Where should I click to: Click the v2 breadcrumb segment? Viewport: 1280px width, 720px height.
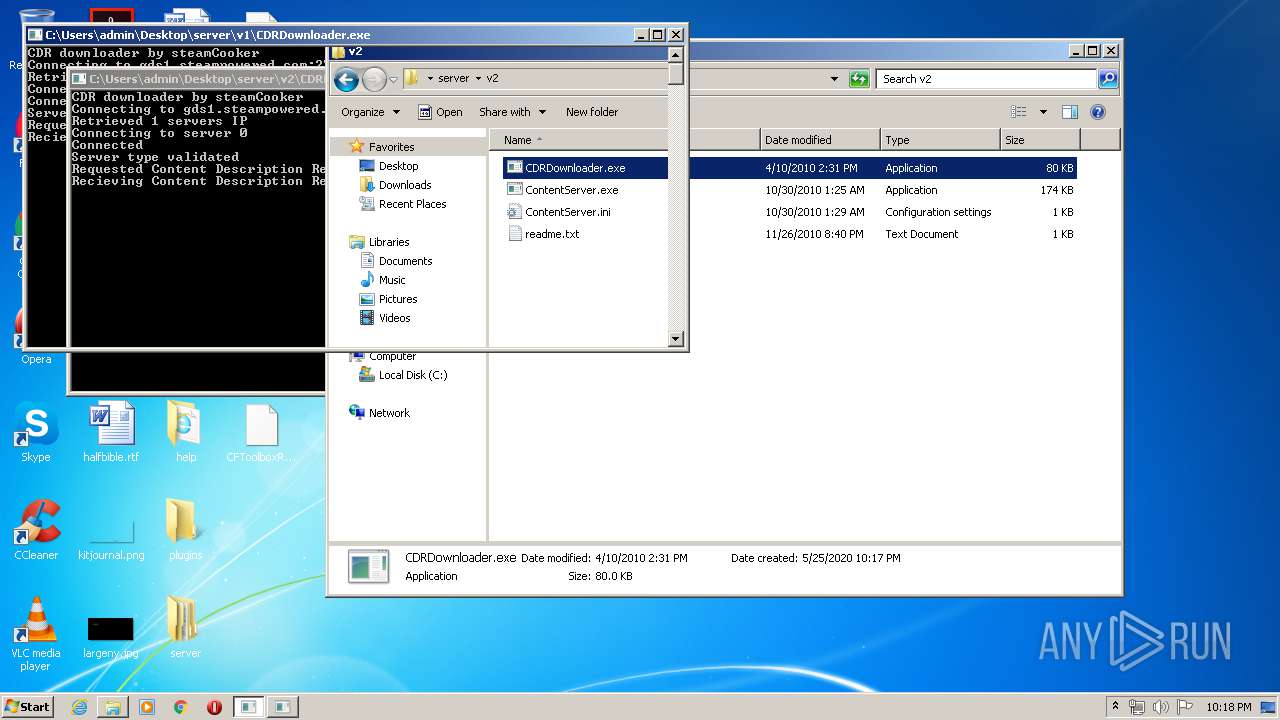pyautogui.click(x=492, y=79)
